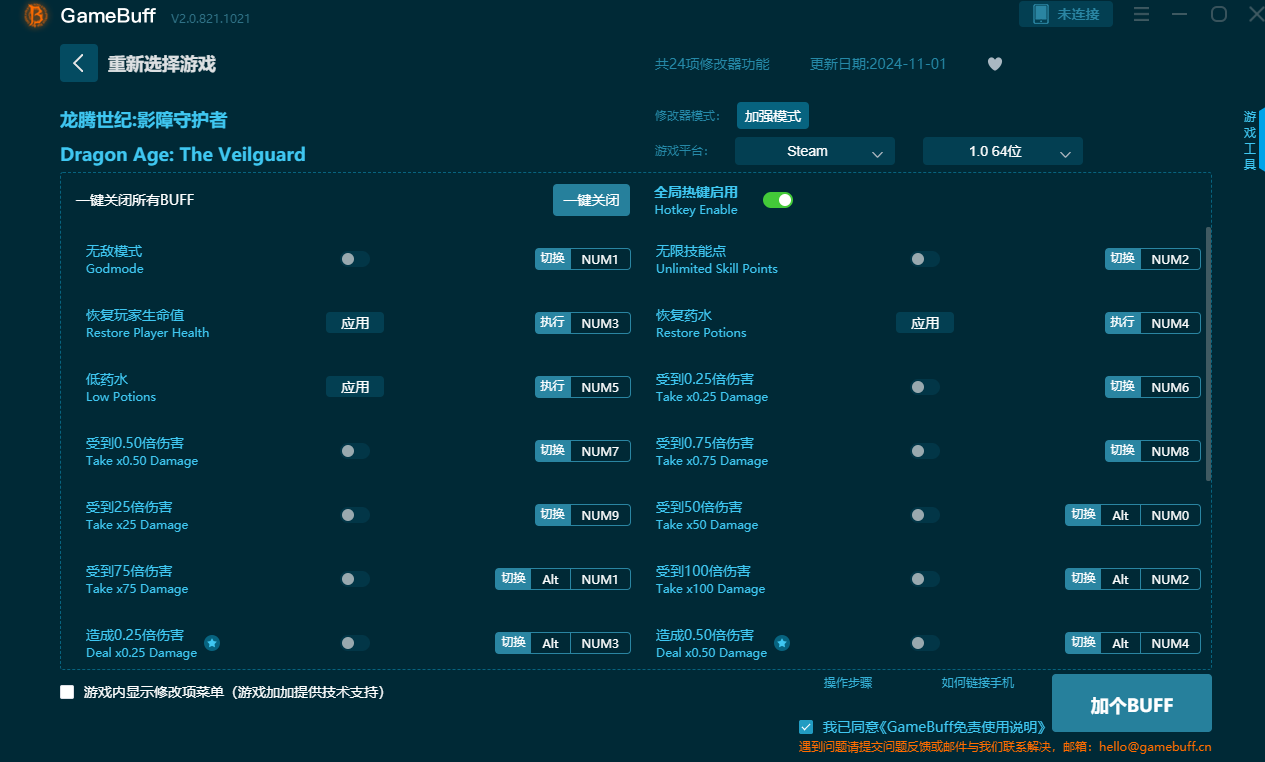The image size is (1265, 762).
Task: Click the Dragon Age: The Veilguard title
Action: (x=183, y=154)
